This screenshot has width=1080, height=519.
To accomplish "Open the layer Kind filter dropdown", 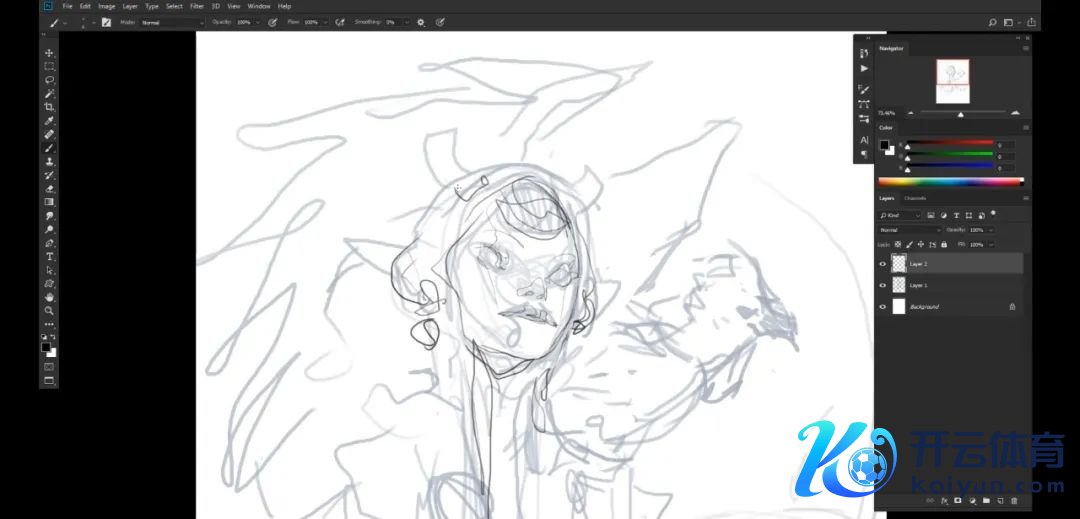I will point(900,215).
